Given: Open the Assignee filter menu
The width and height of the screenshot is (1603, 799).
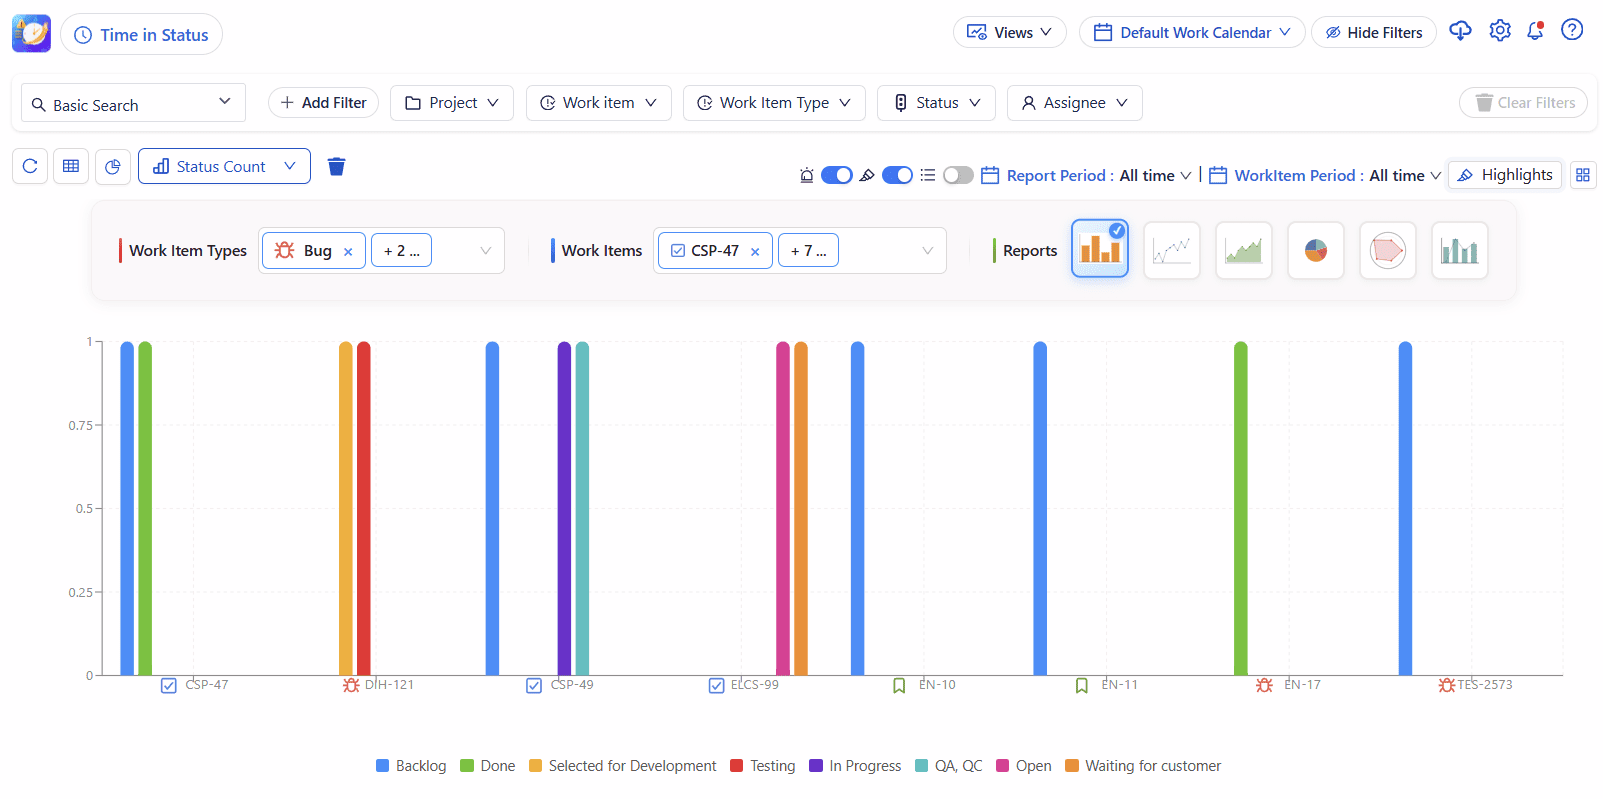Looking at the screenshot, I should click(x=1074, y=103).
